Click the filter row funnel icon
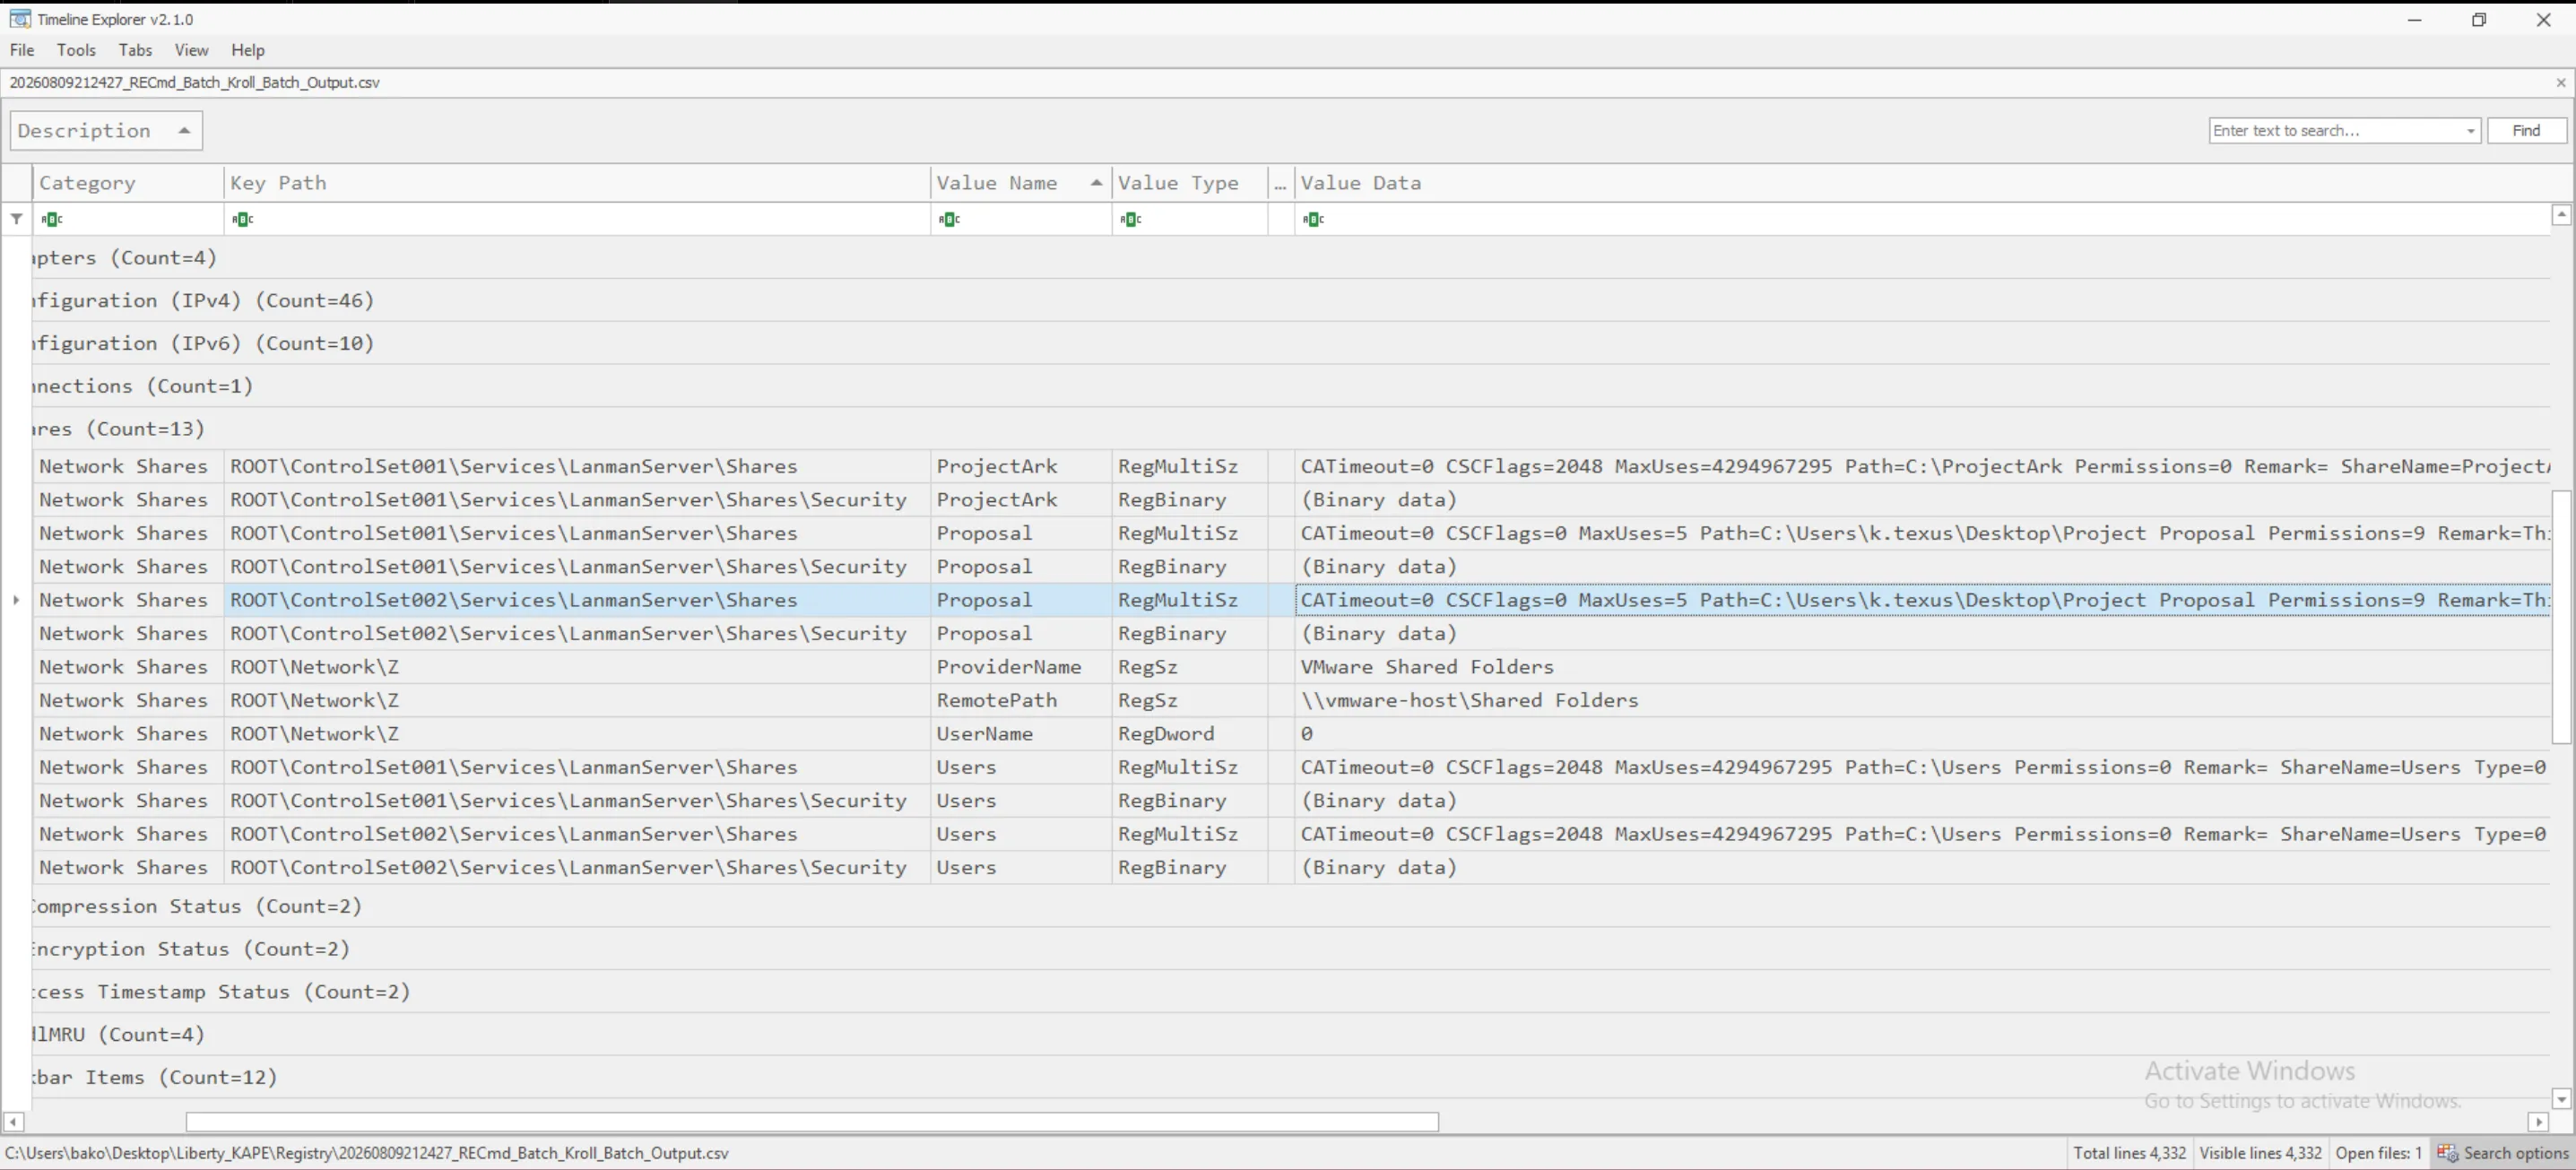The width and height of the screenshot is (2576, 1170). [16, 219]
